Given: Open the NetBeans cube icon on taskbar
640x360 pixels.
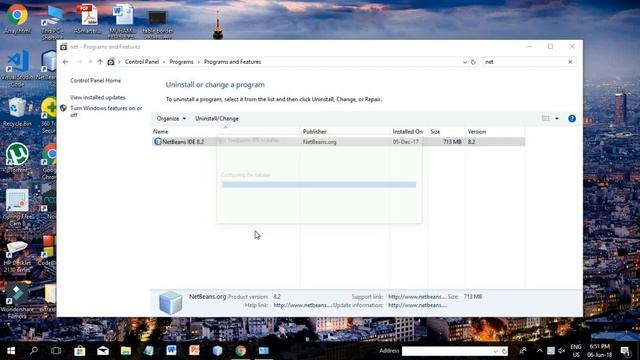Looking at the screenshot, I should click(218, 351).
